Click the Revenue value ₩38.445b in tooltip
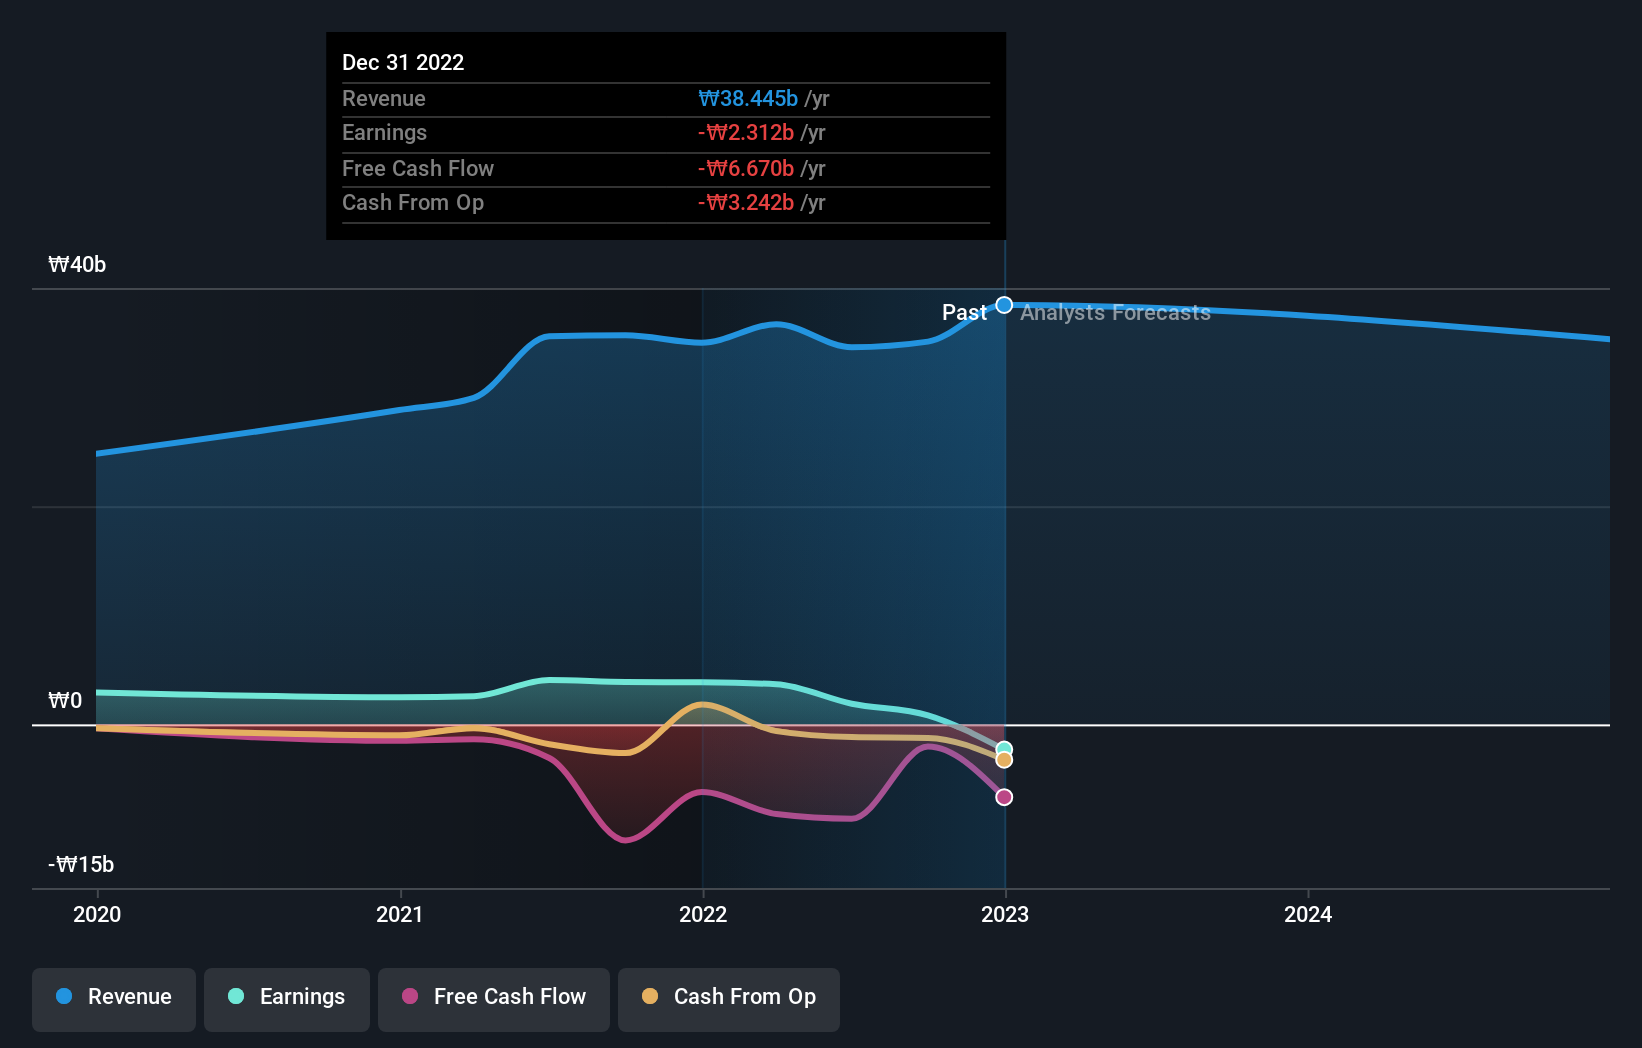The height and width of the screenshot is (1048, 1642). click(748, 98)
